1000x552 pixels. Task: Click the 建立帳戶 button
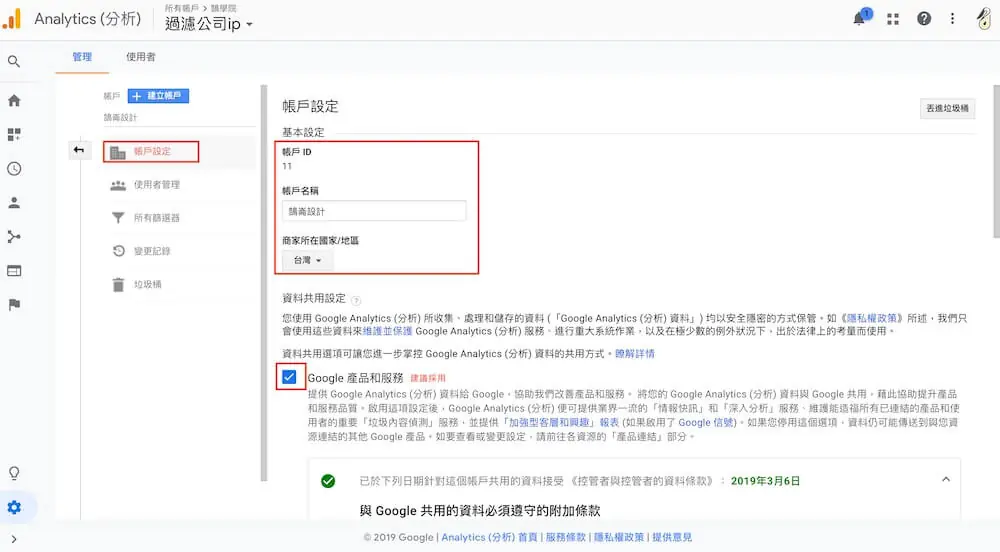tap(158, 96)
